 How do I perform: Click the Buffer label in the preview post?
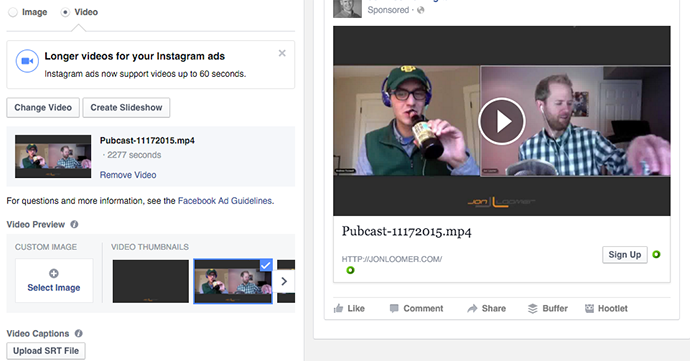click(555, 308)
